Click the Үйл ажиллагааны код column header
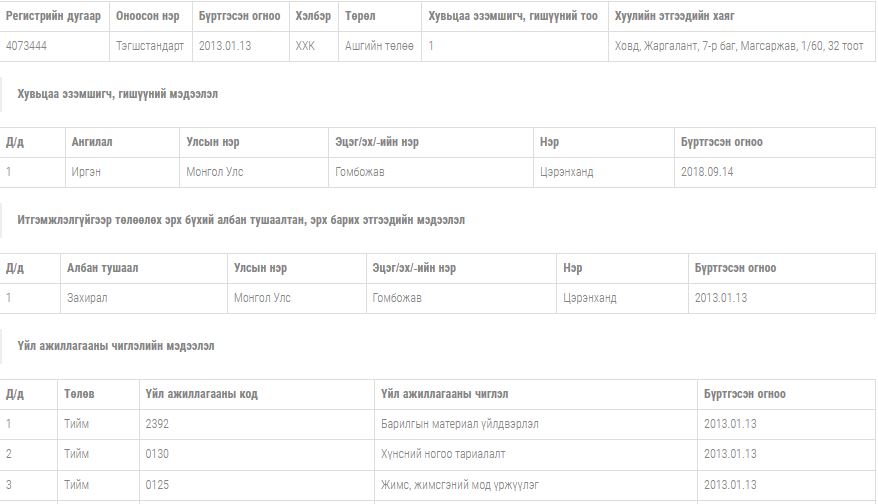 pyautogui.click(x=201, y=394)
